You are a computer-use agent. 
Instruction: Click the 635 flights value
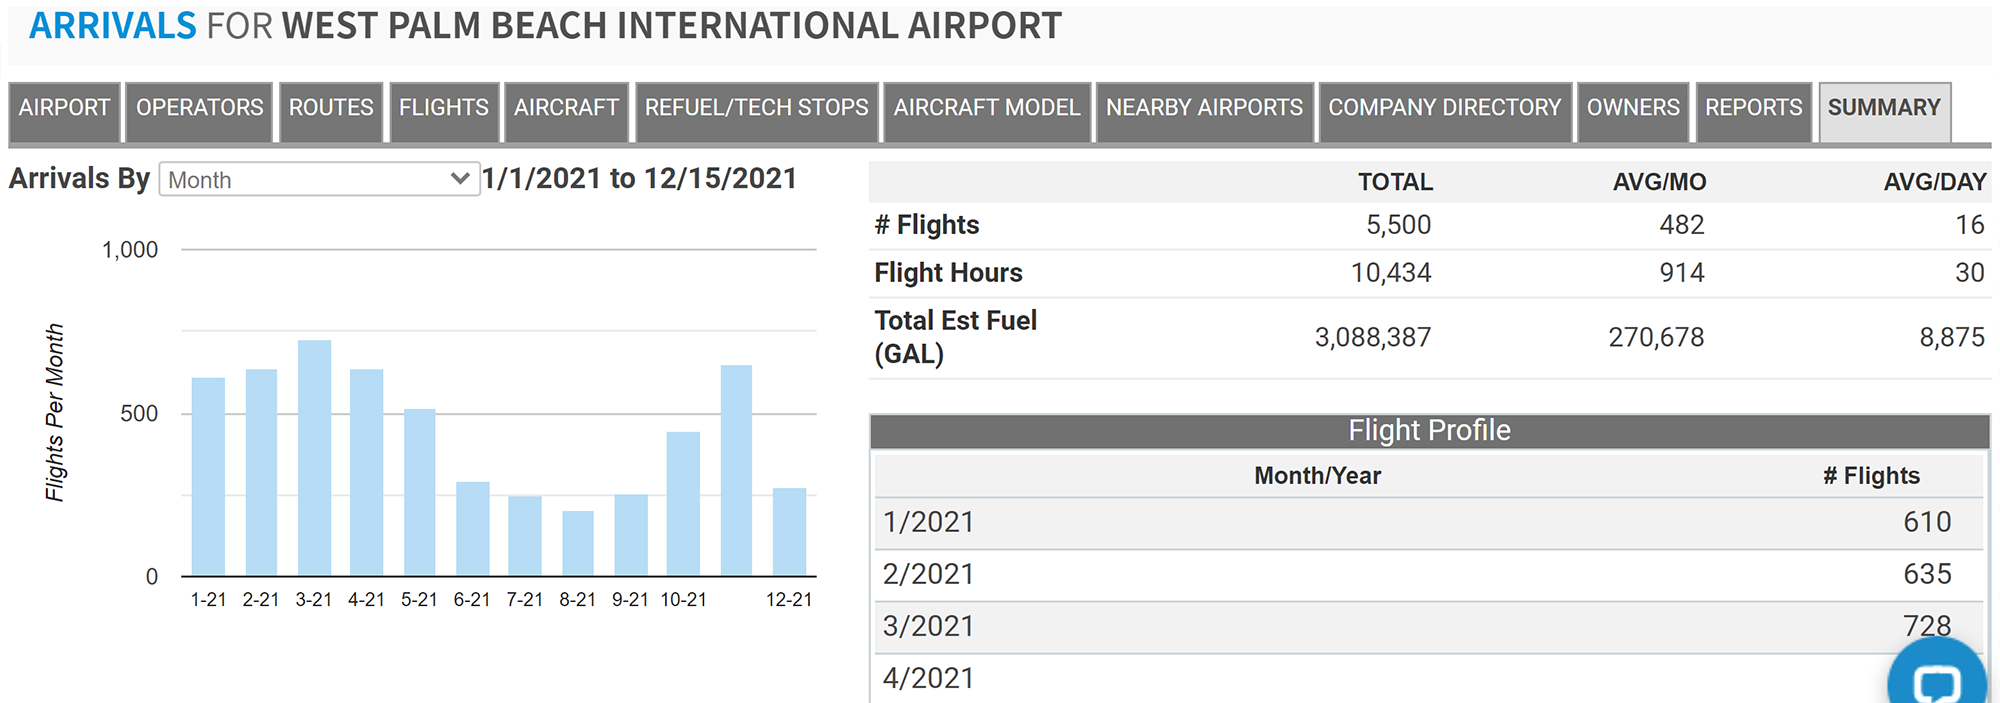[x=1927, y=574]
